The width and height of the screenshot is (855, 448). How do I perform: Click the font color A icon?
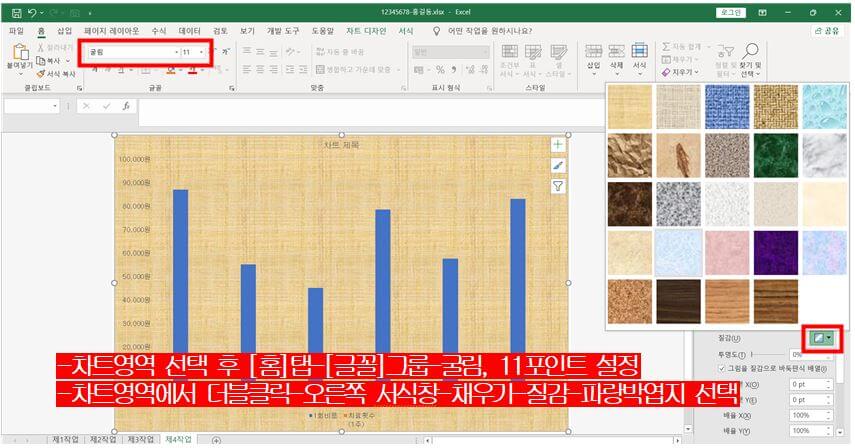pyautogui.click(x=192, y=70)
